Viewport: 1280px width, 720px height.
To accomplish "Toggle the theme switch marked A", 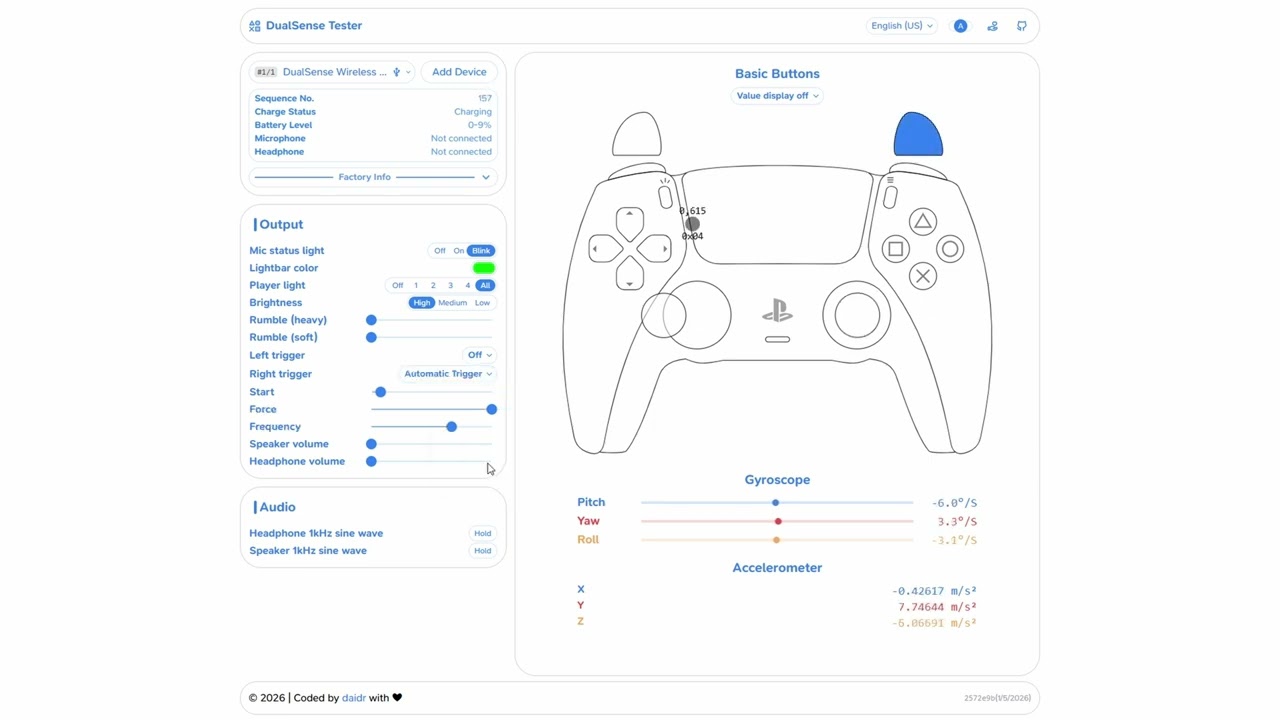I will pyautogui.click(x=960, y=26).
